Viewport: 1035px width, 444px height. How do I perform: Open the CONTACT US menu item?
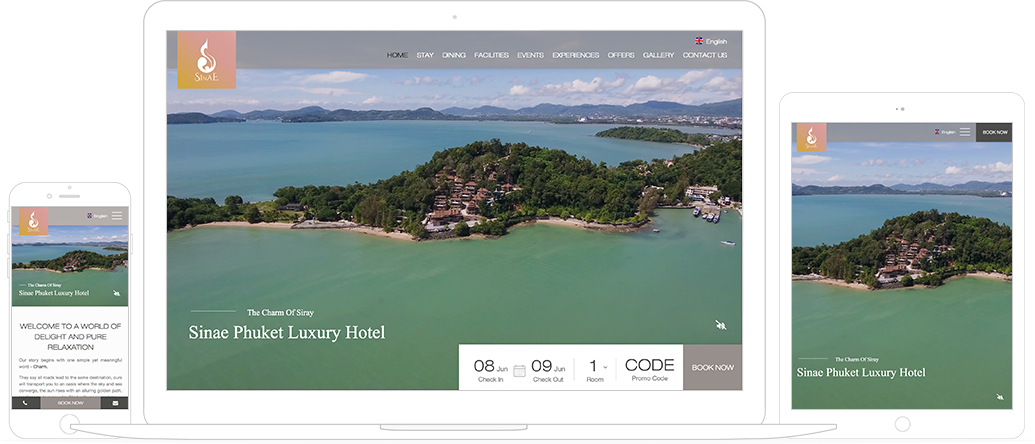coord(705,55)
